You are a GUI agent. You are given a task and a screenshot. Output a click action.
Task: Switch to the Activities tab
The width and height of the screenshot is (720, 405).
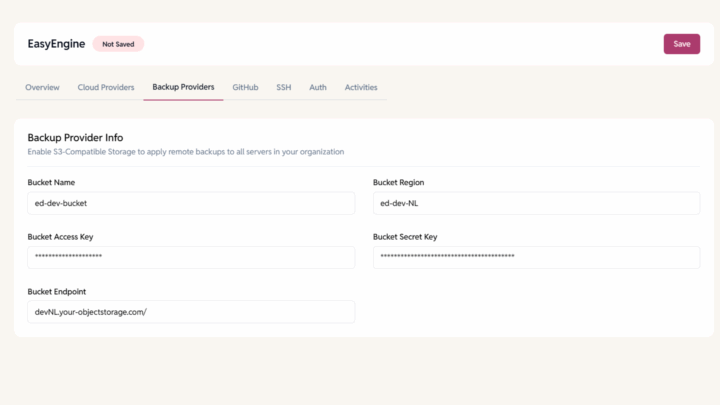[x=361, y=87]
